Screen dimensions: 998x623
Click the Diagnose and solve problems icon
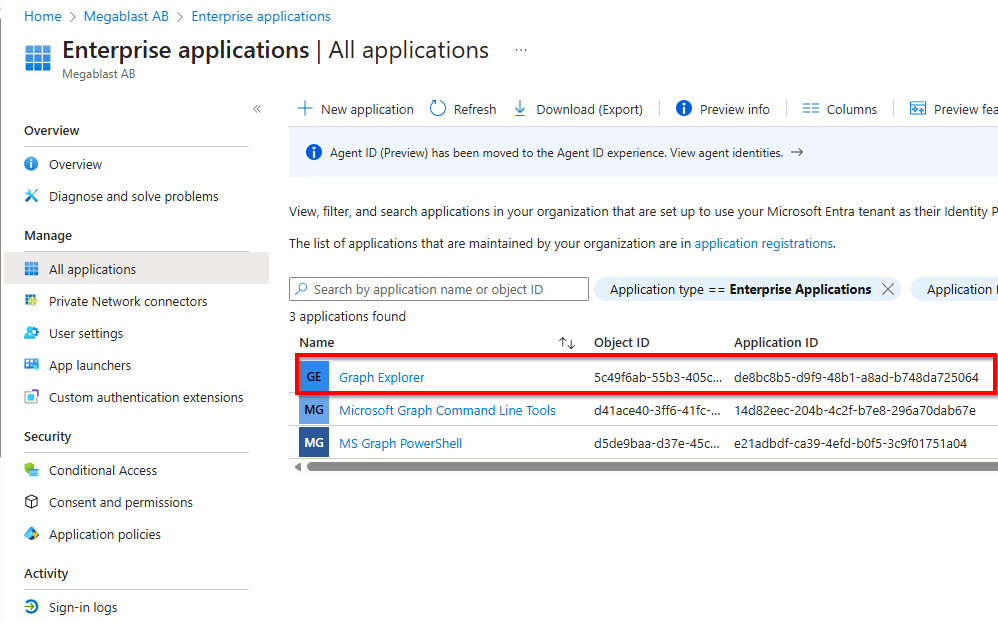[x=32, y=196]
